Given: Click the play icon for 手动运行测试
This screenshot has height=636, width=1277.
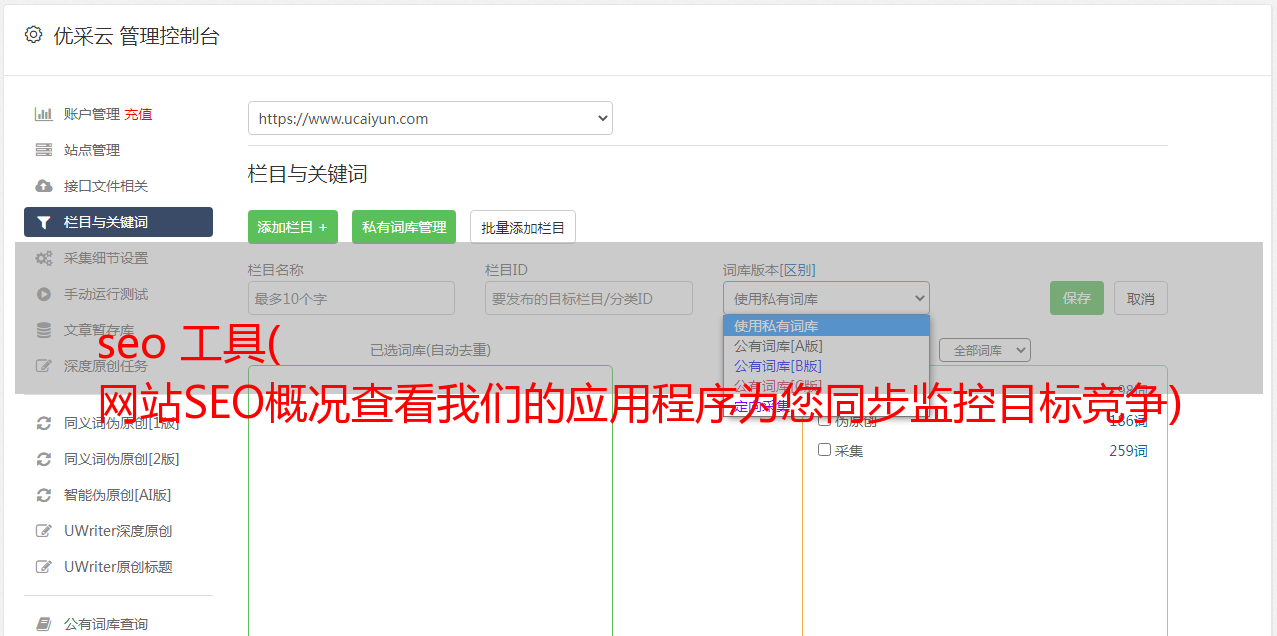Looking at the screenshot, I should click(x=44, y=294).
